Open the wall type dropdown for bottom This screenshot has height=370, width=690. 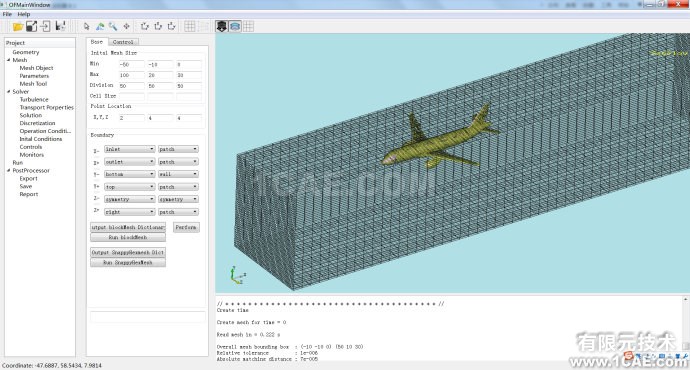178,174
